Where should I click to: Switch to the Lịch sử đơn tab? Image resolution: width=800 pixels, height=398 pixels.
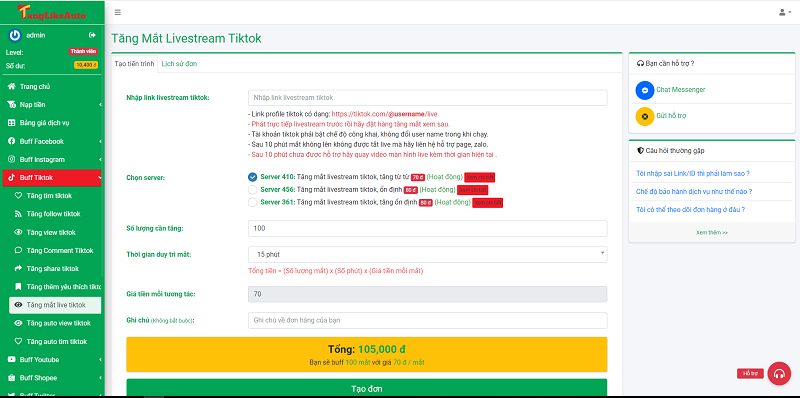click(x=179, y=64)
